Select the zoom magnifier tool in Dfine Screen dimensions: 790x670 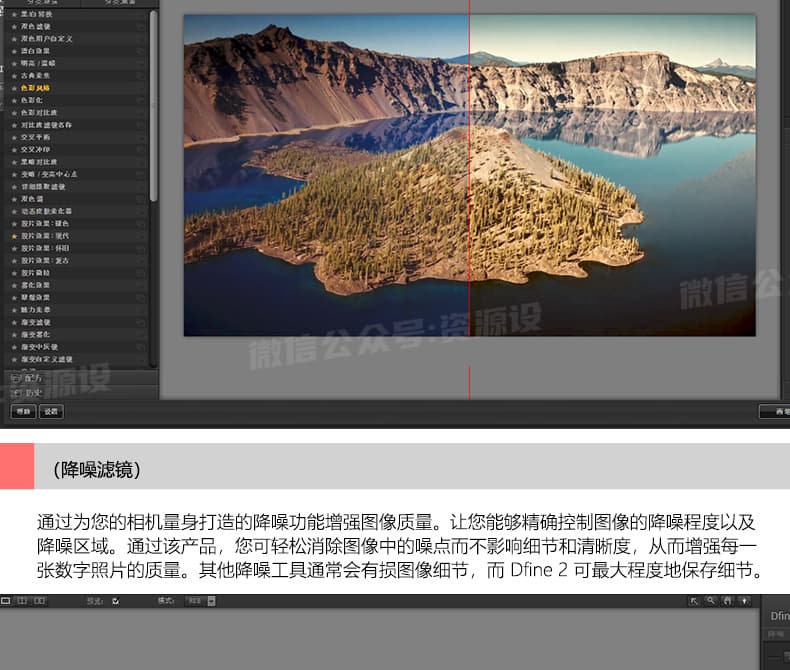coord(710,600)
